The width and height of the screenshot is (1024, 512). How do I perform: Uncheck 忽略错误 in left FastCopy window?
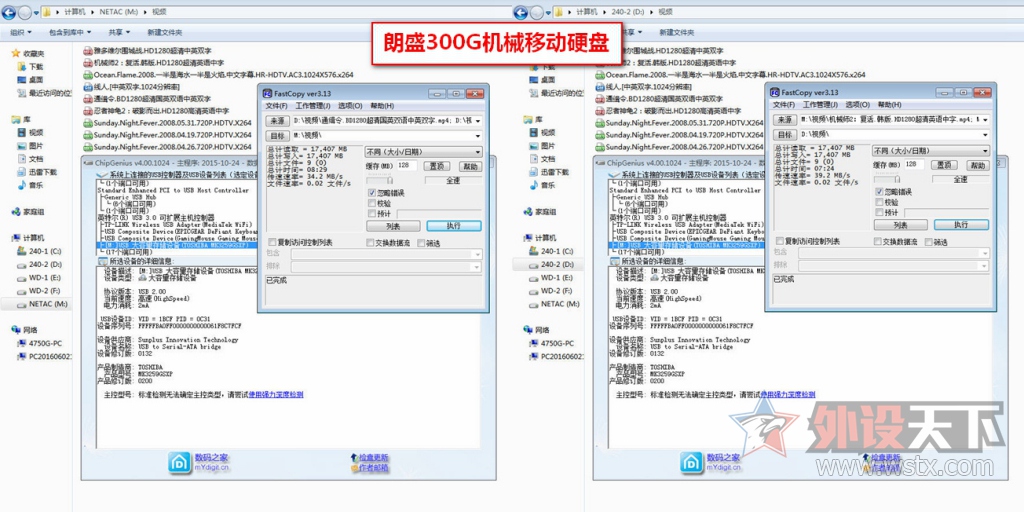click(x=386, y=193)
